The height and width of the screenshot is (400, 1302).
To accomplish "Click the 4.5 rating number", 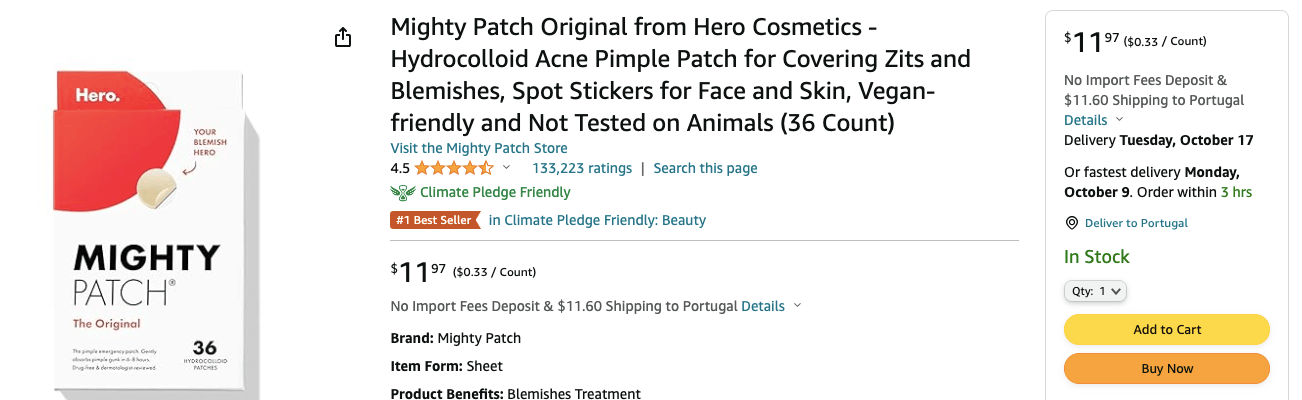I will 400,168.
